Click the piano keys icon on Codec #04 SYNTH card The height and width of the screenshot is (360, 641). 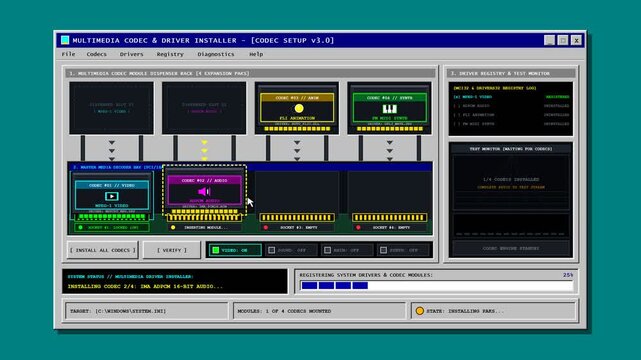point(390,109)
